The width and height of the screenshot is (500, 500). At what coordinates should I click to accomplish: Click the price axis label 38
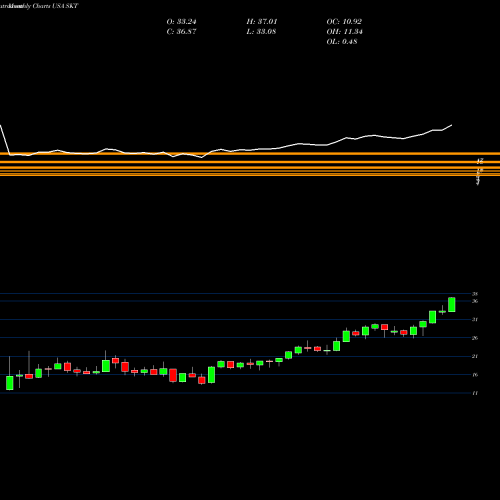coord(475,294)
